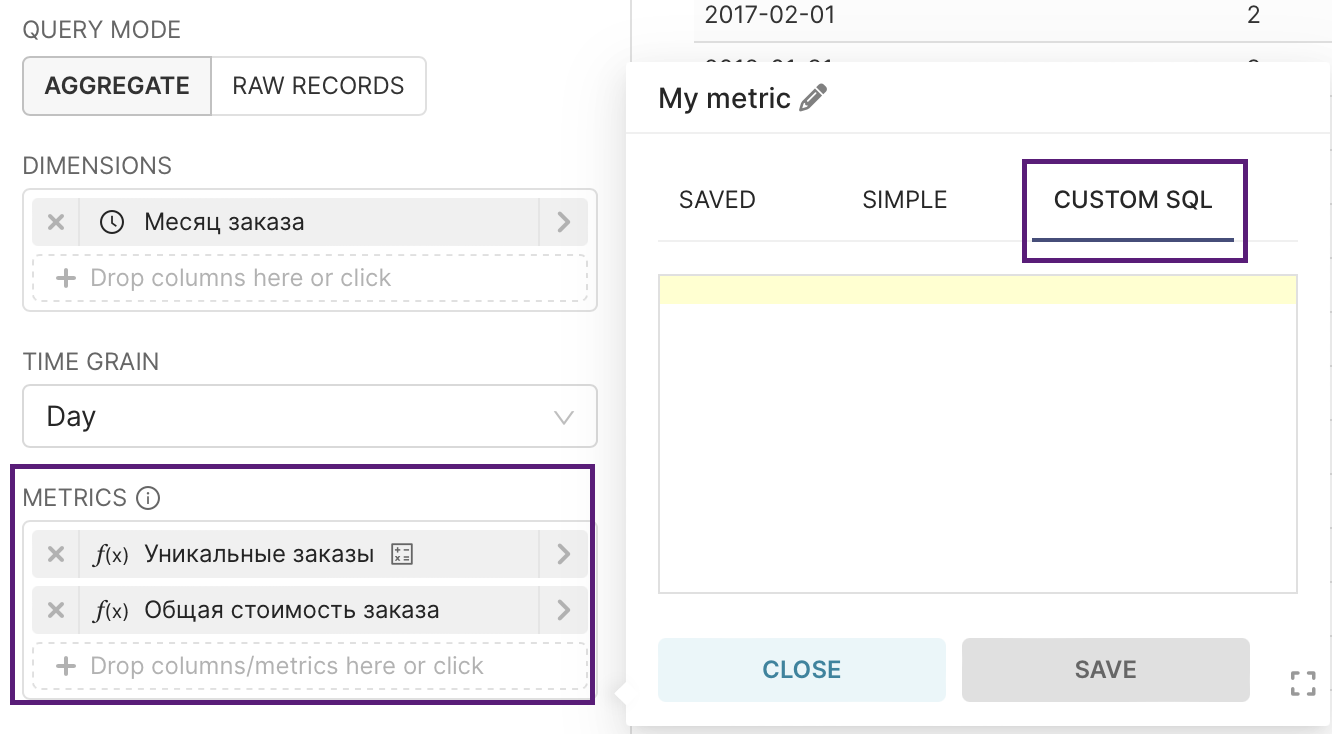The width and height of the screenshot is (1332, 734).
Task: Remove the Уникальные заказы metric
Action: [x=56, y=554]
